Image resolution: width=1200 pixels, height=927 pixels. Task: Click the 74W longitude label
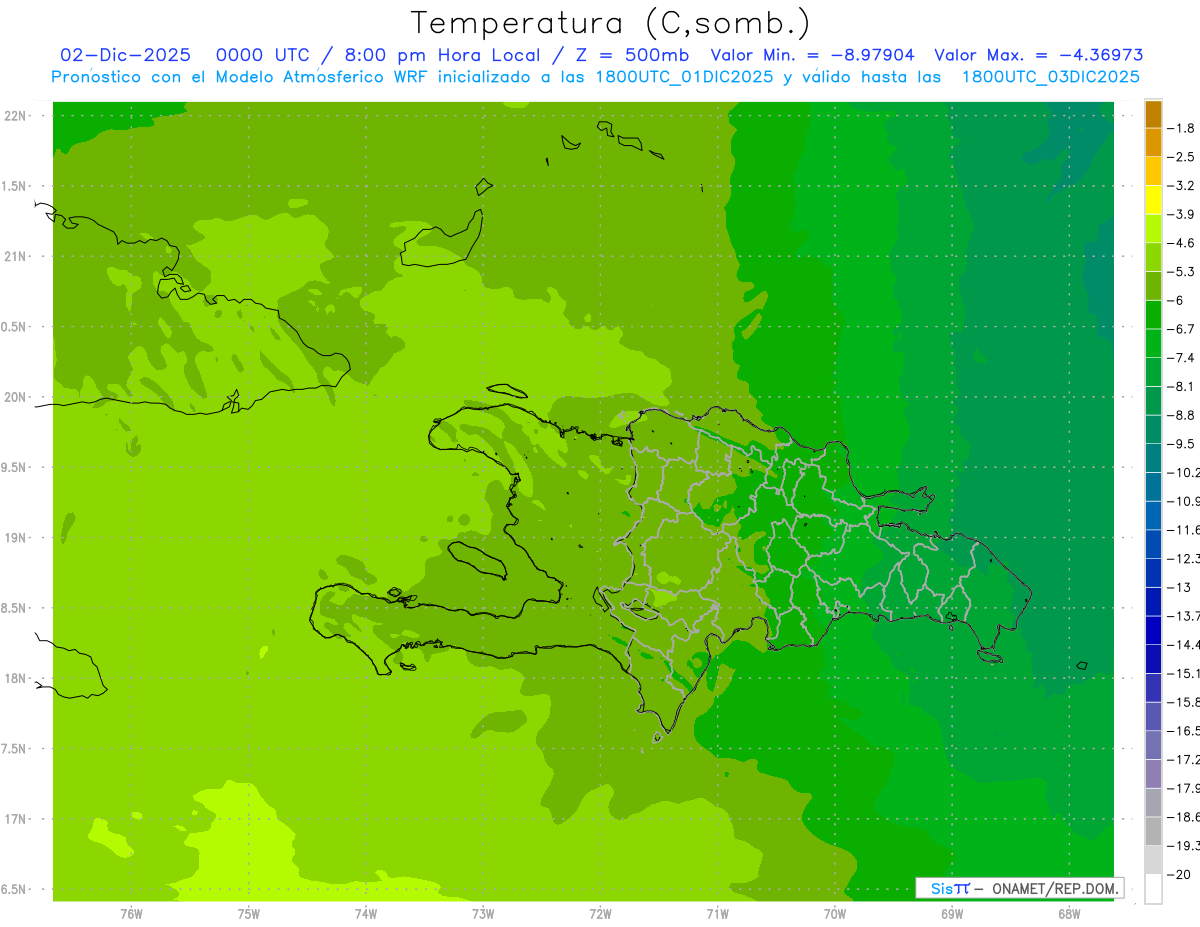click(365, 913)
